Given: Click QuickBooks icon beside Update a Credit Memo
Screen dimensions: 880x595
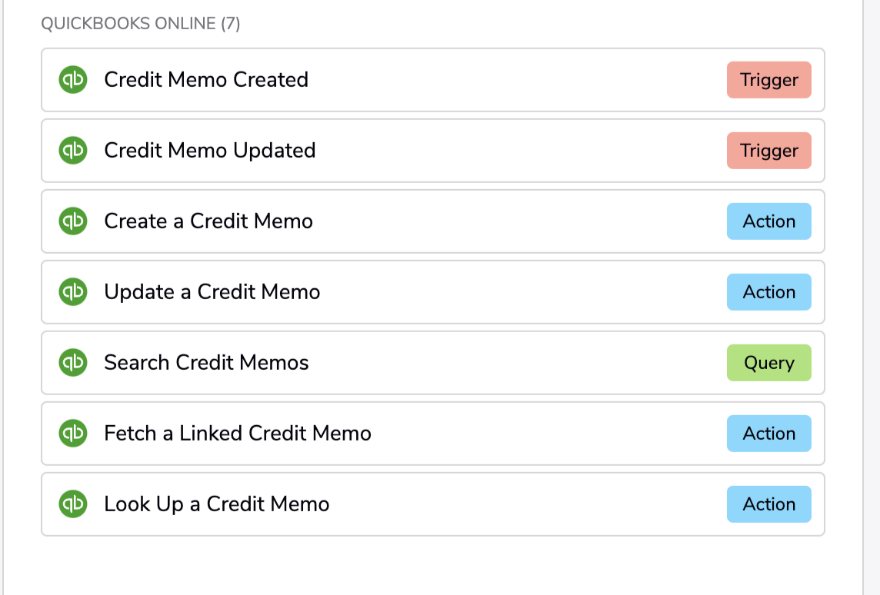Looking at the screenshot, I should click(x=73, y=292).
